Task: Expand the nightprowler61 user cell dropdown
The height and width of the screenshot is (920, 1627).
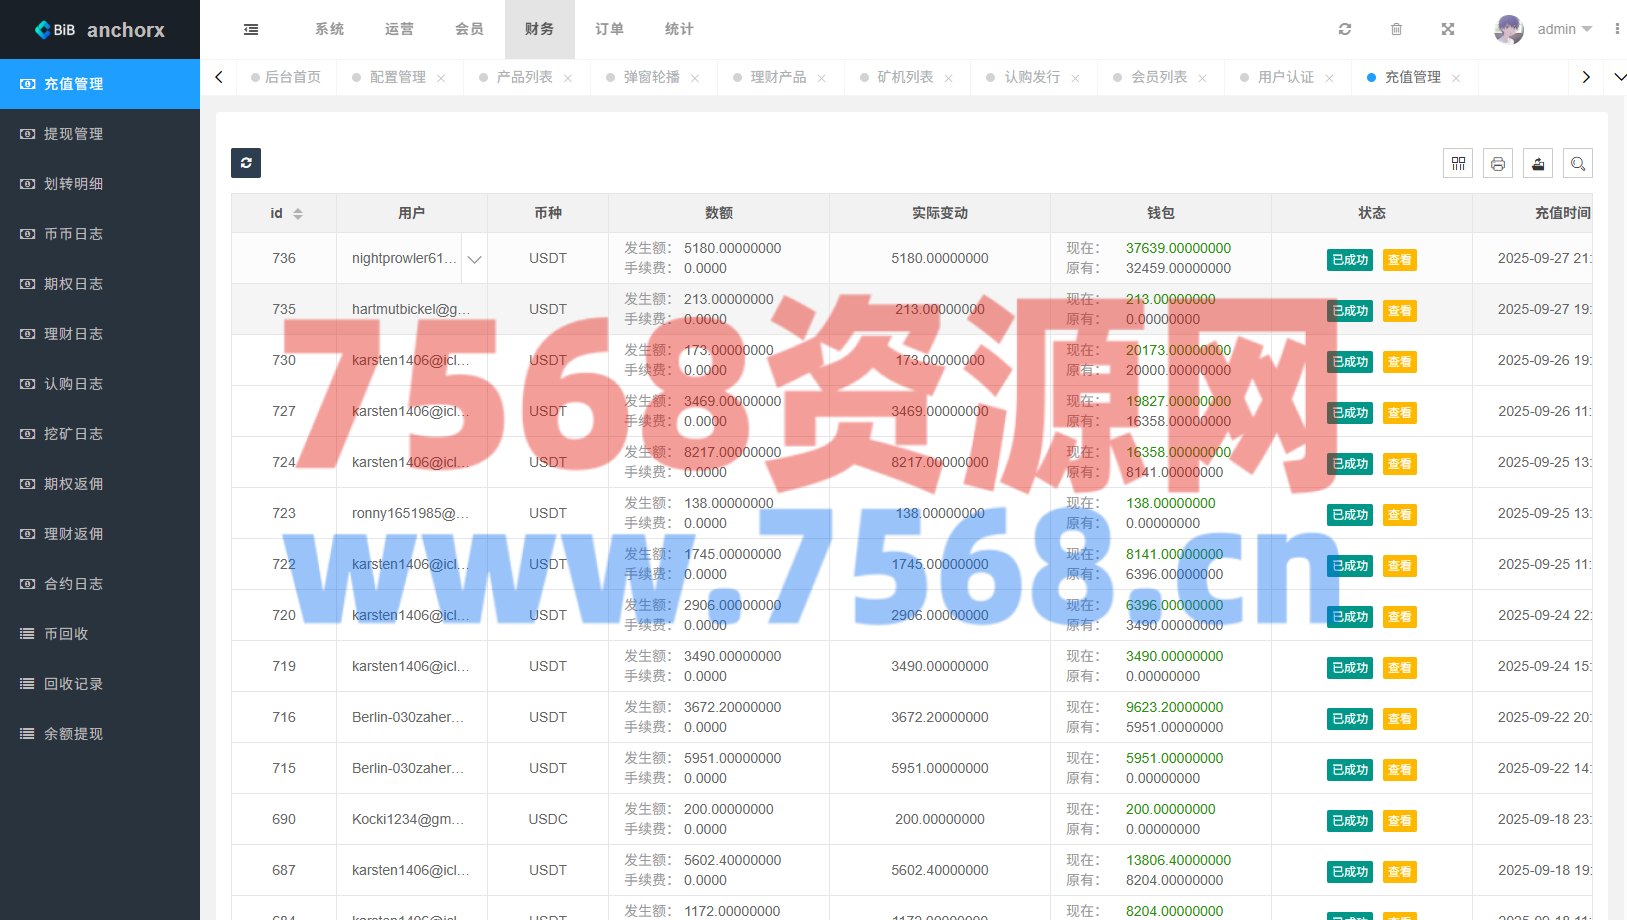Action: click(x=474, y=259)
